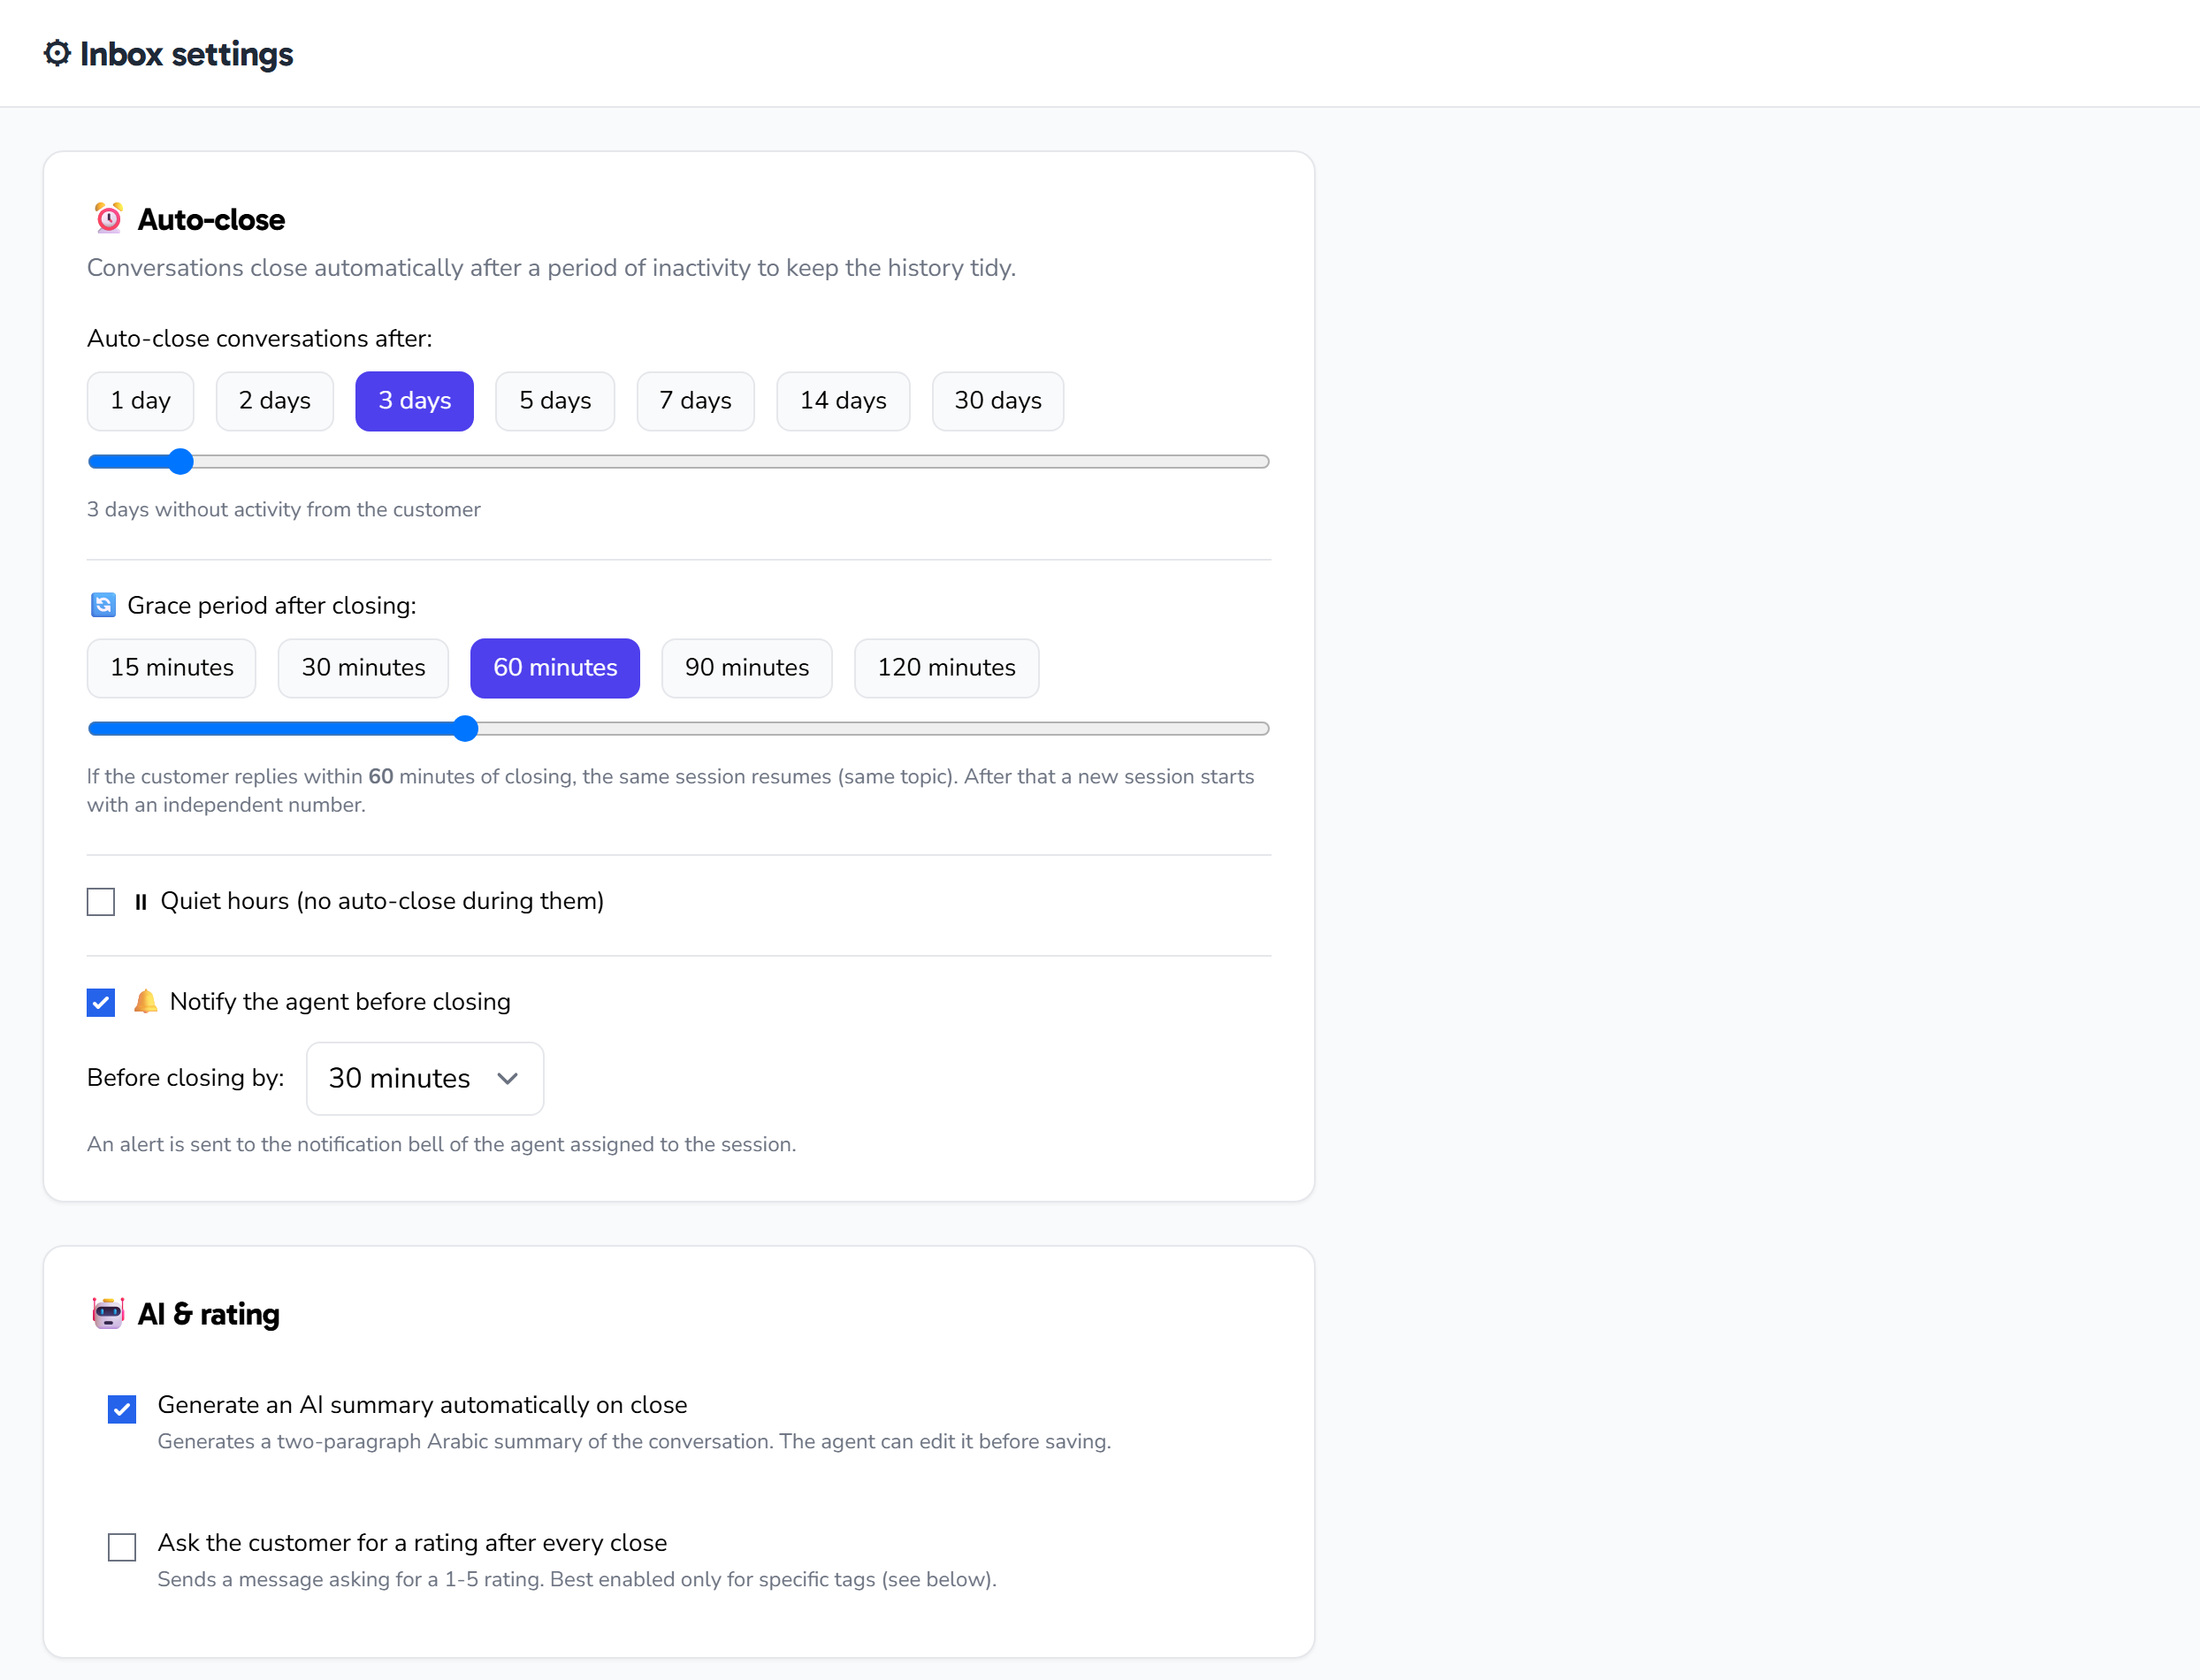Click the robot icon beside AI & rating

[x=108, y=1313]
